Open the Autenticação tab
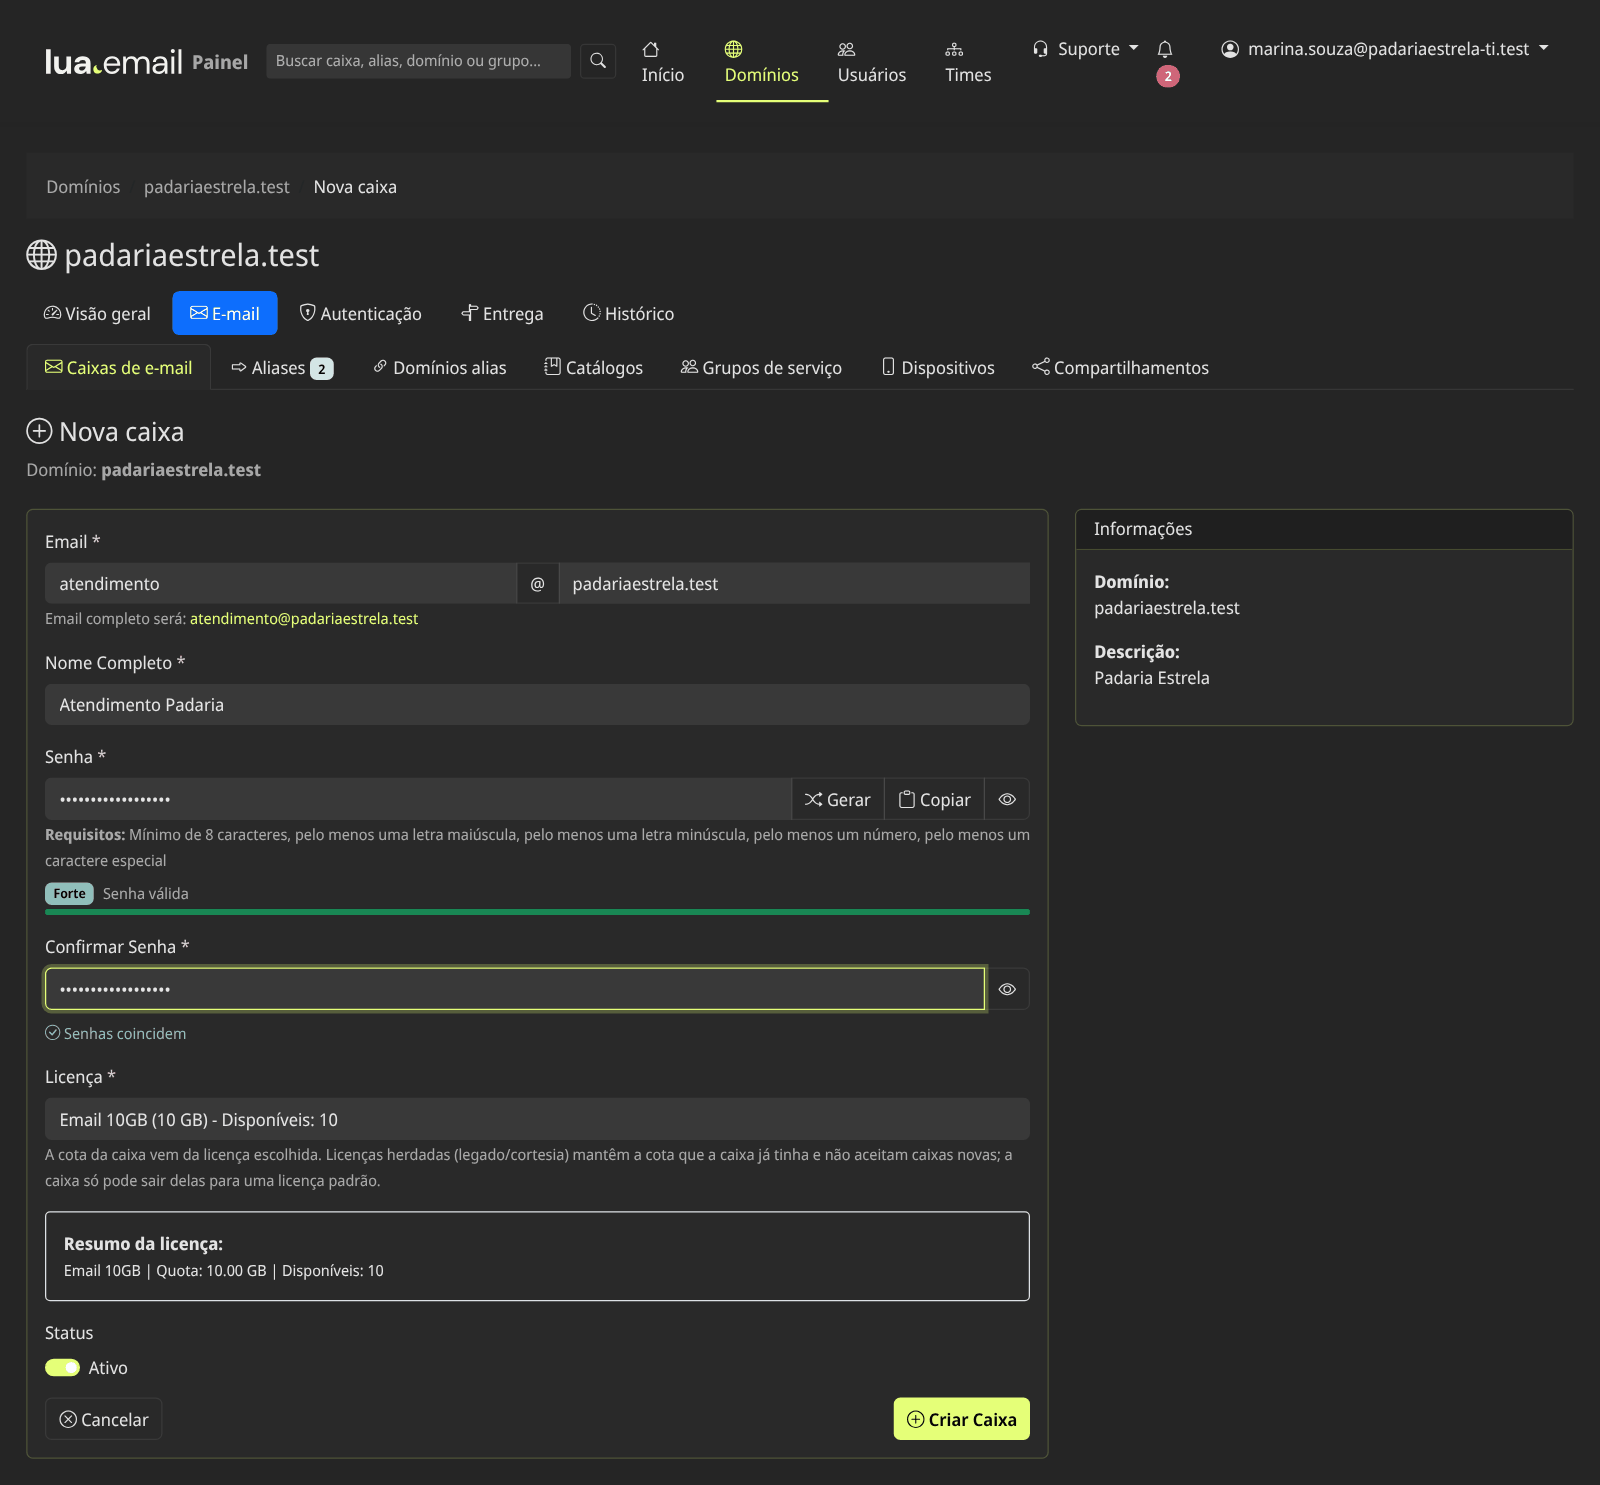 361,313
